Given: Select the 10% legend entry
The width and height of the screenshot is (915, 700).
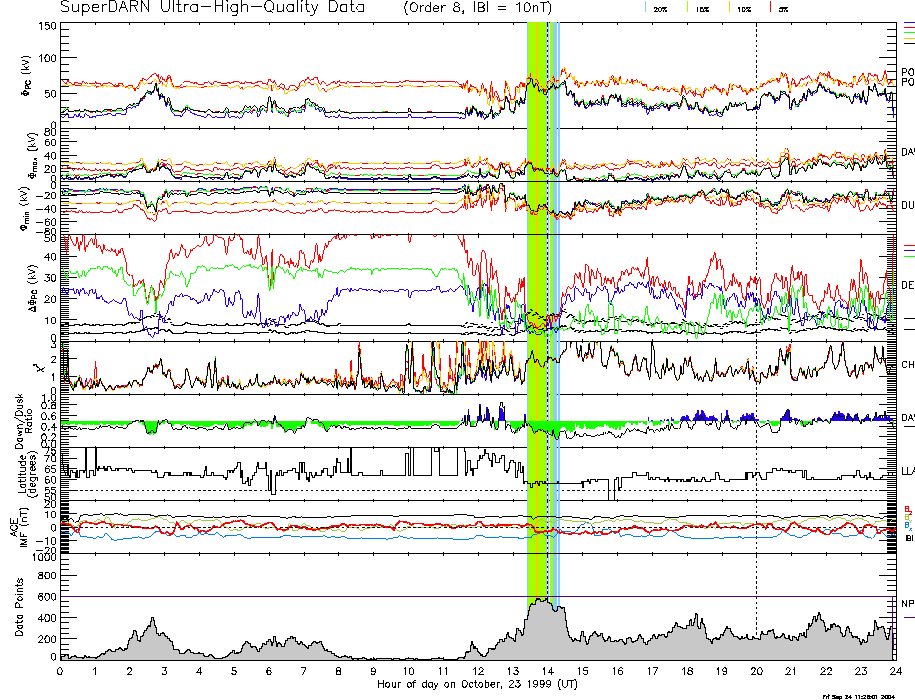Looking at the screenshot, I should coord(742,9).
